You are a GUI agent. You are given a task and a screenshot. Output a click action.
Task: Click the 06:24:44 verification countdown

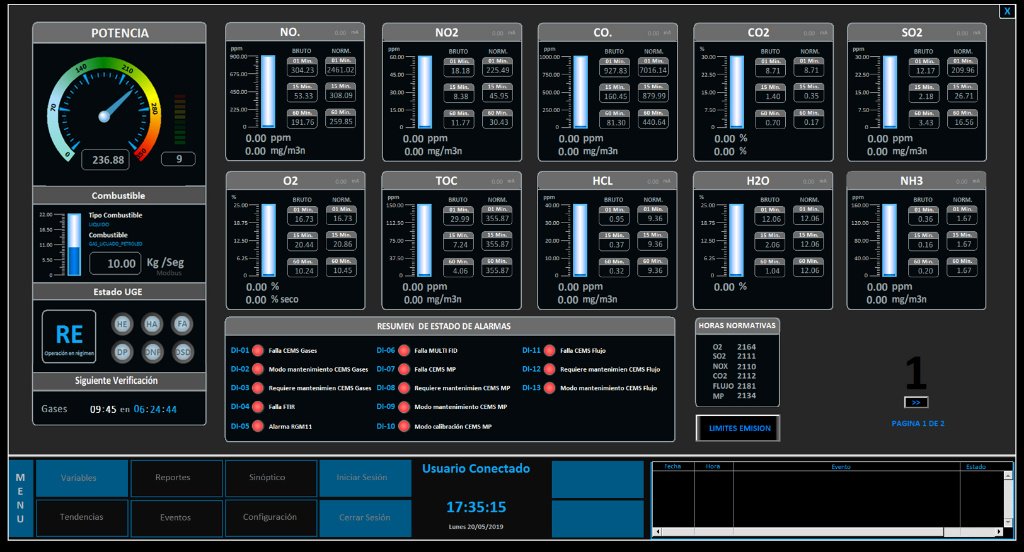(x=155, y=409)
